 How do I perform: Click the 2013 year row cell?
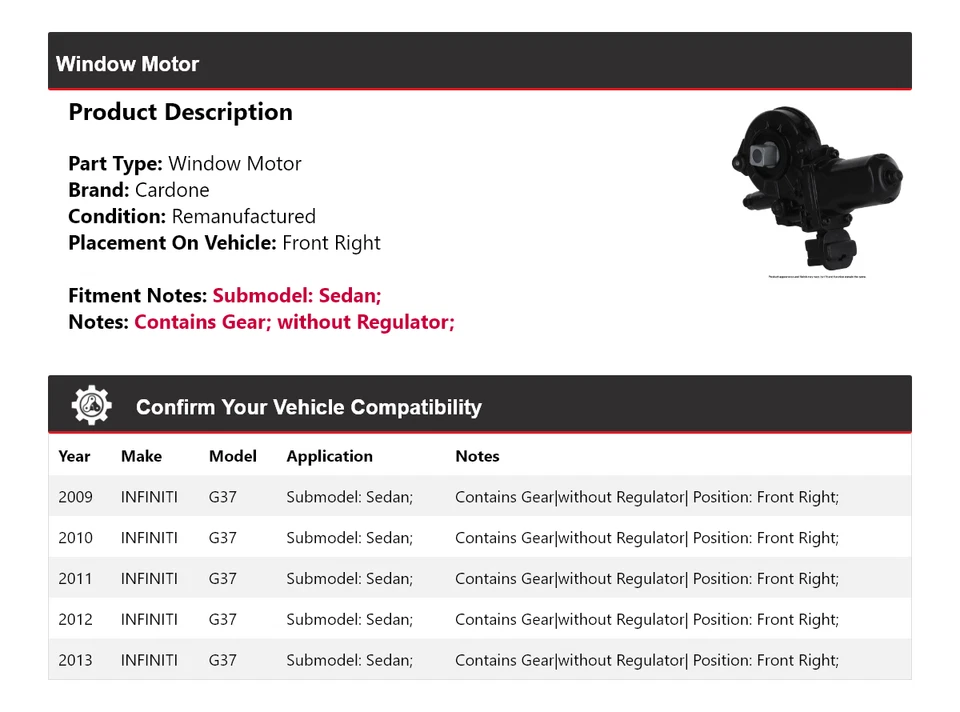point(75,660)
